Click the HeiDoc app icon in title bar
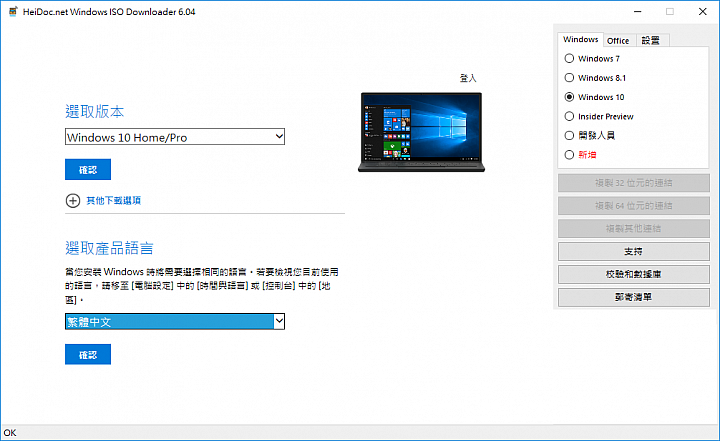Image resolution: width=720 pixels, height=441 pixels. (x=12, y=11)
